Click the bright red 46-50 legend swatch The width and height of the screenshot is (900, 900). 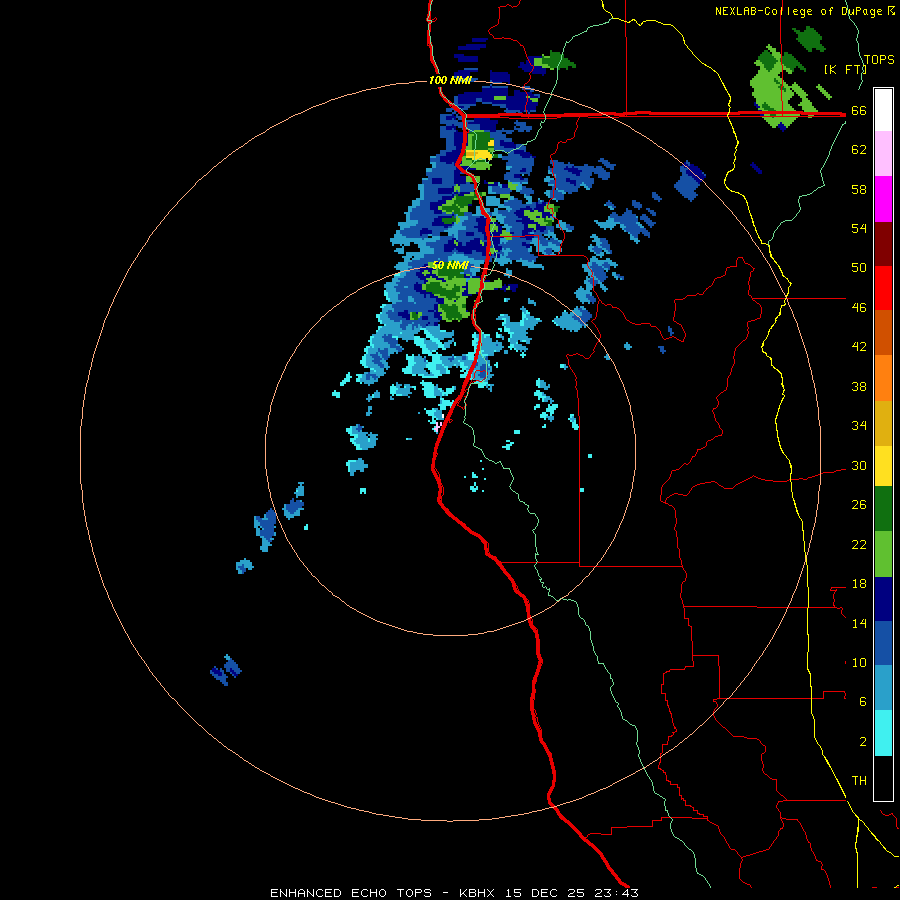883,288
